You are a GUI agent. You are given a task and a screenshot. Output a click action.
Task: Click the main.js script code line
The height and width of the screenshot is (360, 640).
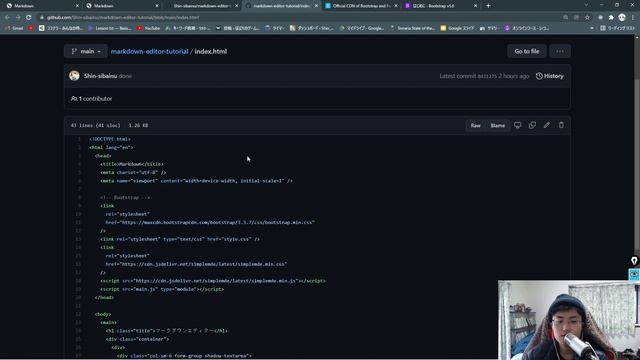click(162, 289)
